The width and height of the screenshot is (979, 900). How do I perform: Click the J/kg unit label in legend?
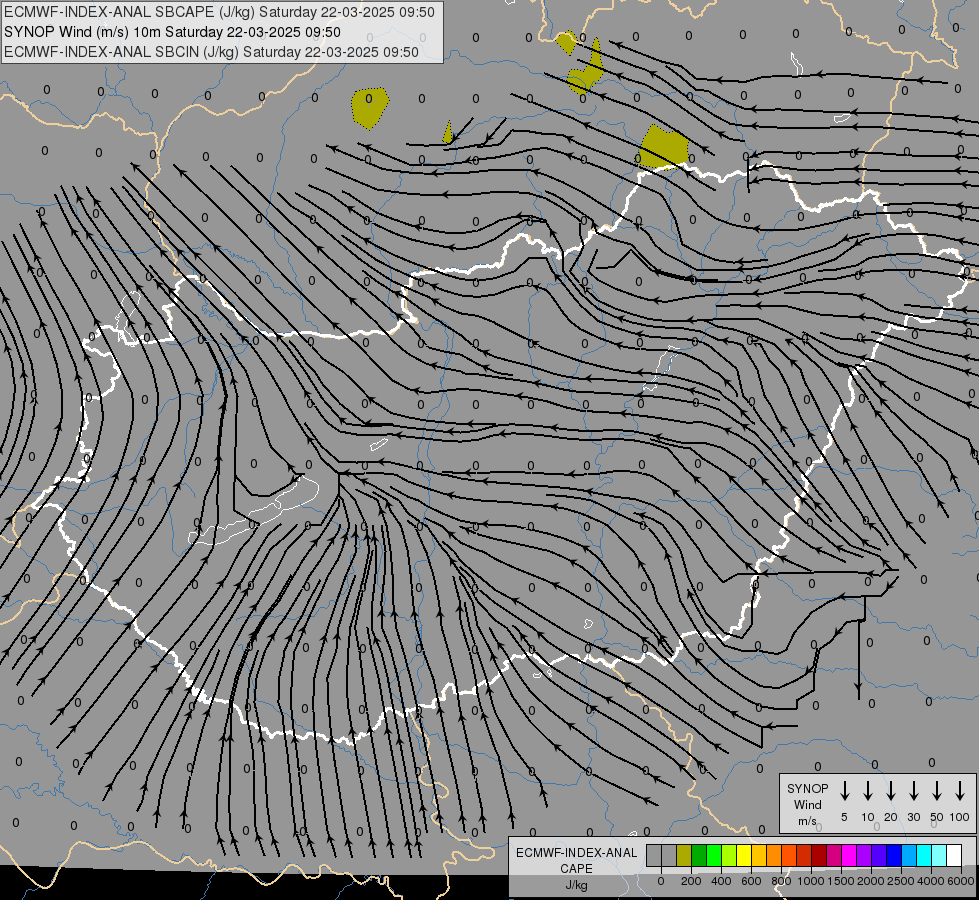coord(576,885)
